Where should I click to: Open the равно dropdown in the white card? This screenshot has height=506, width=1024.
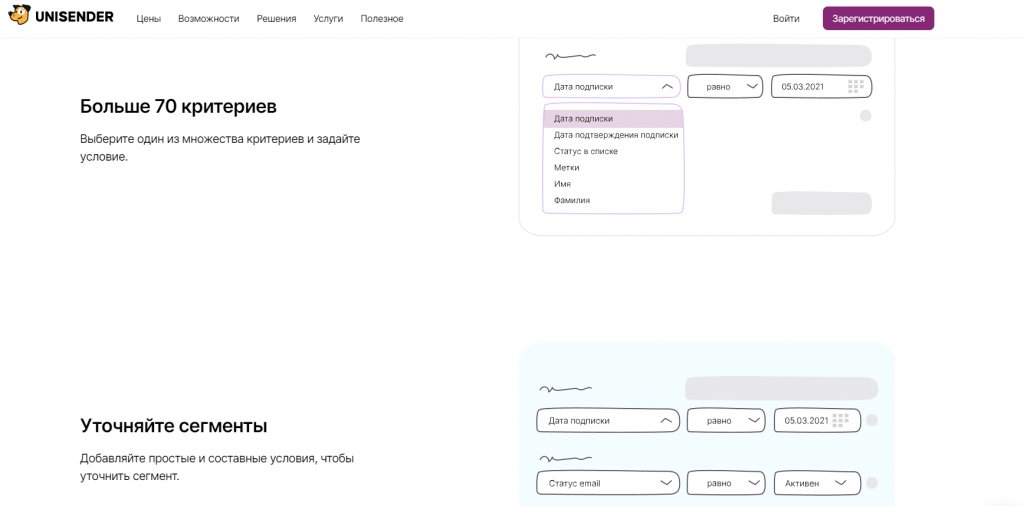click(x=725, y=87)
